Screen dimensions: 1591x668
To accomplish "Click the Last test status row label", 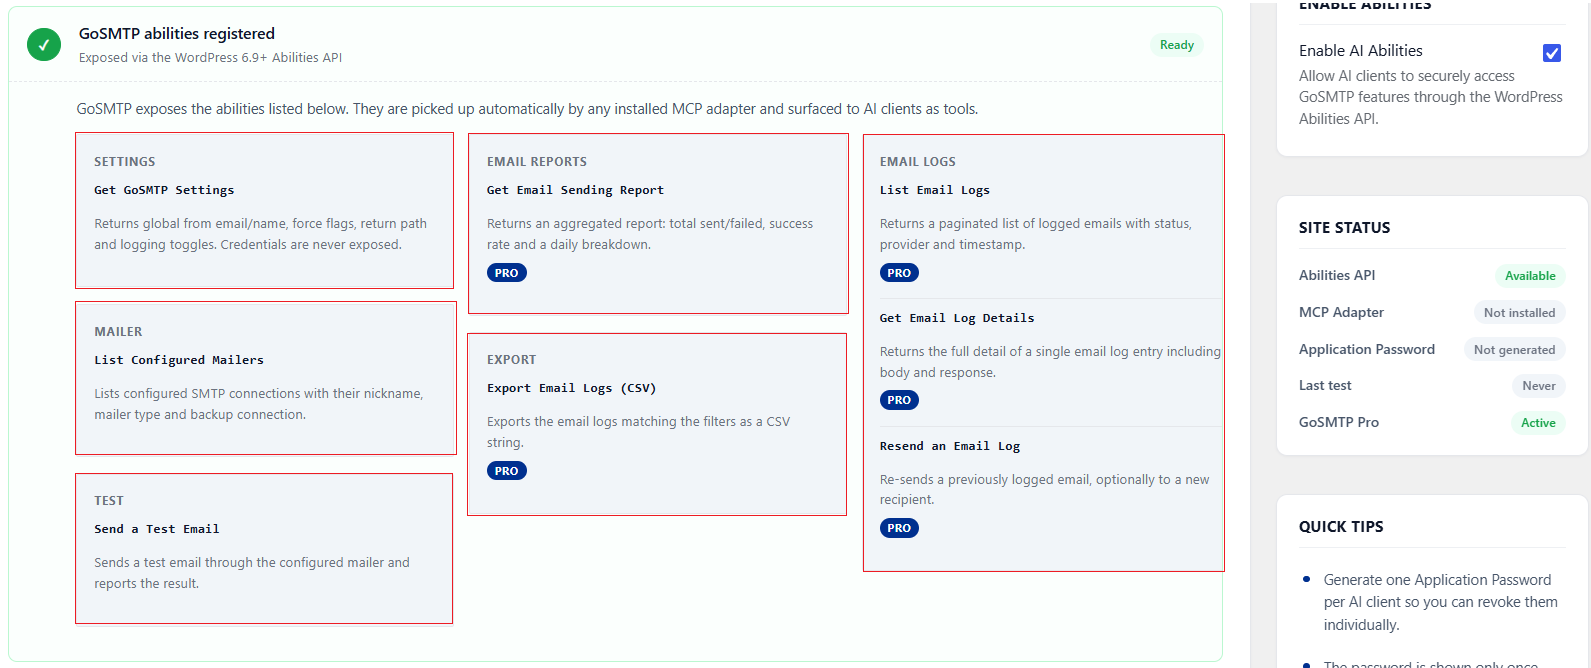I will [x=1325, y=386].
